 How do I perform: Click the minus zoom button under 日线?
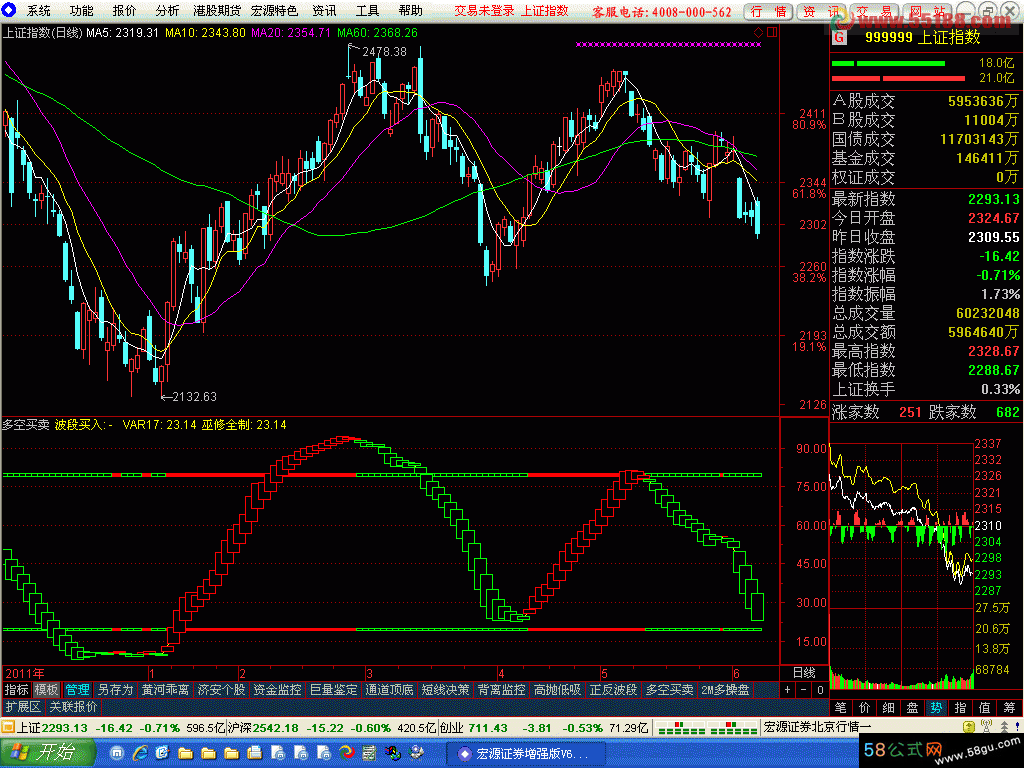803,690
